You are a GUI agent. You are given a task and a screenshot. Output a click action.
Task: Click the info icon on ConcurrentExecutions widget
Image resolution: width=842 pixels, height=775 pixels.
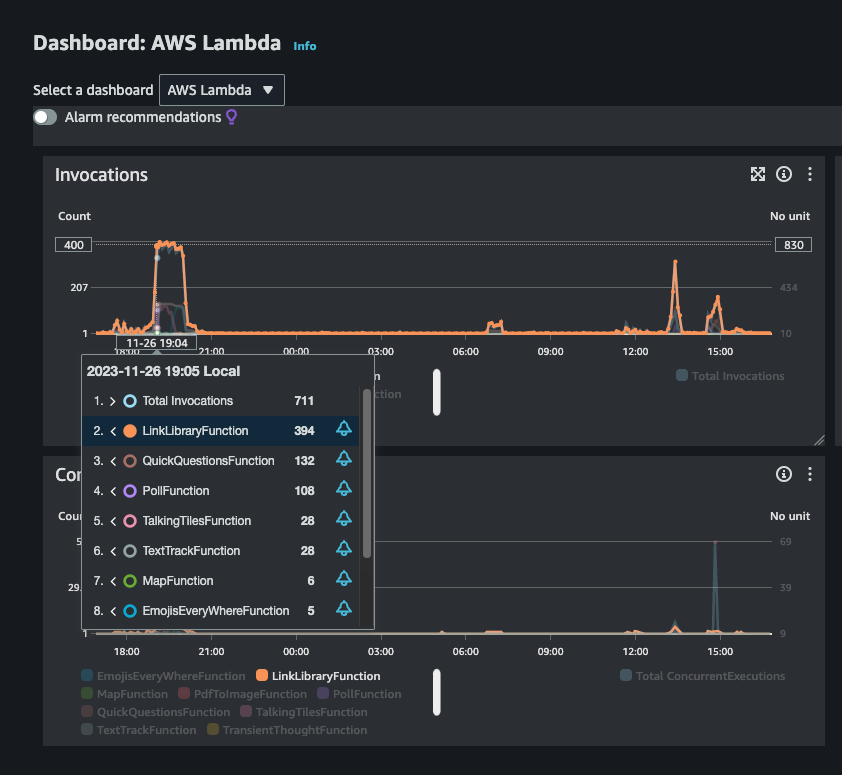tap(783, 474)
